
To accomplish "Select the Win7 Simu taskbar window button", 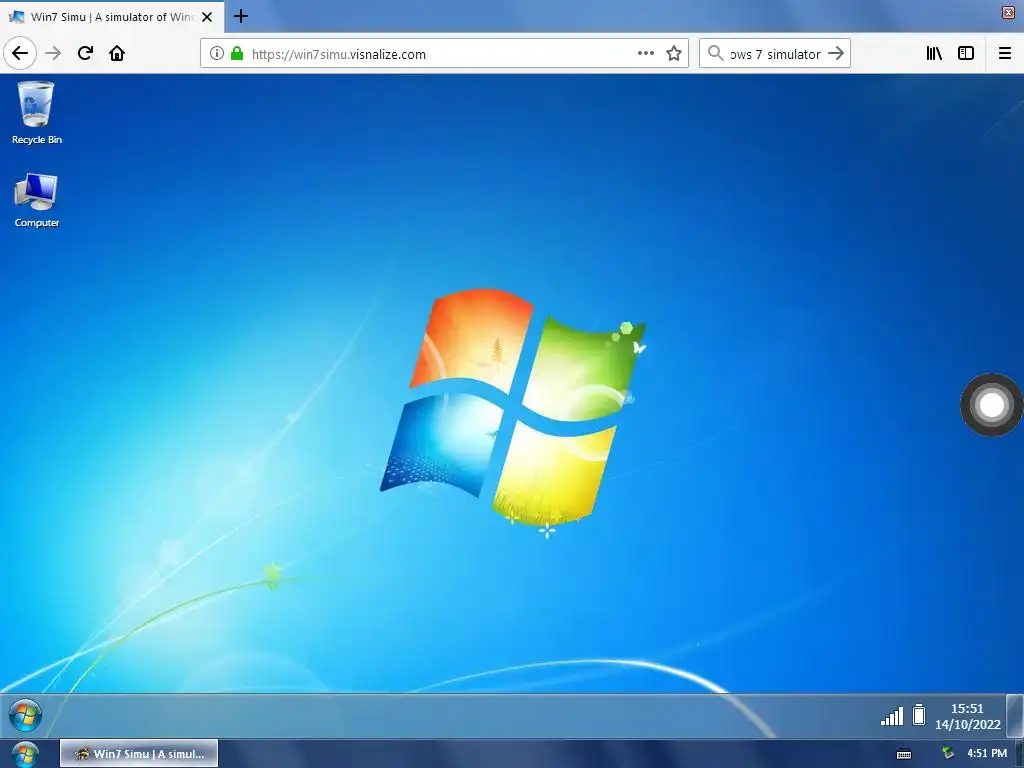I will 139,754.
